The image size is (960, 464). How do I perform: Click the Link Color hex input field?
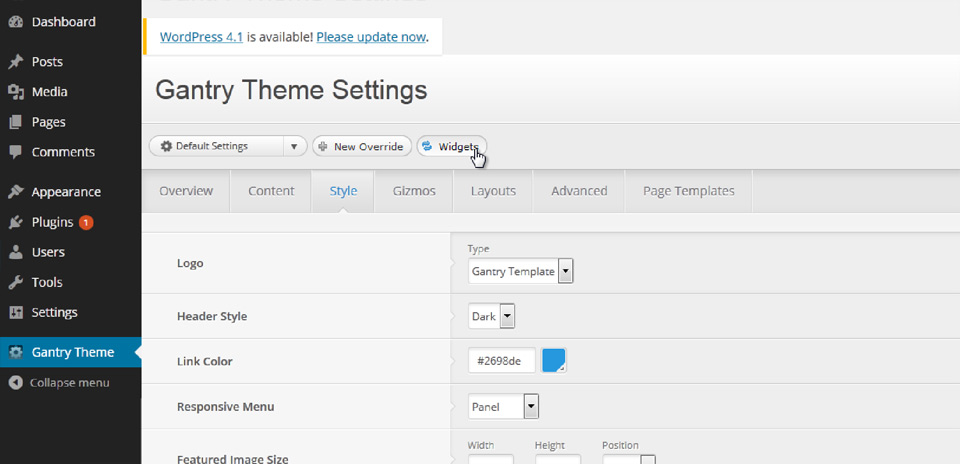coord(502,361)
